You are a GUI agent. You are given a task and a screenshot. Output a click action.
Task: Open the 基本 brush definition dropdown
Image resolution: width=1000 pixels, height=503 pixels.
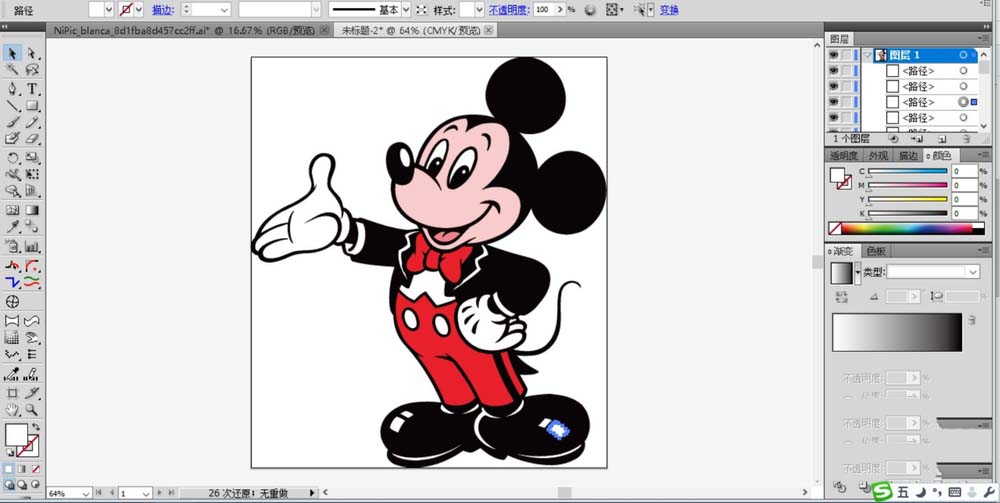click(405, 10)
